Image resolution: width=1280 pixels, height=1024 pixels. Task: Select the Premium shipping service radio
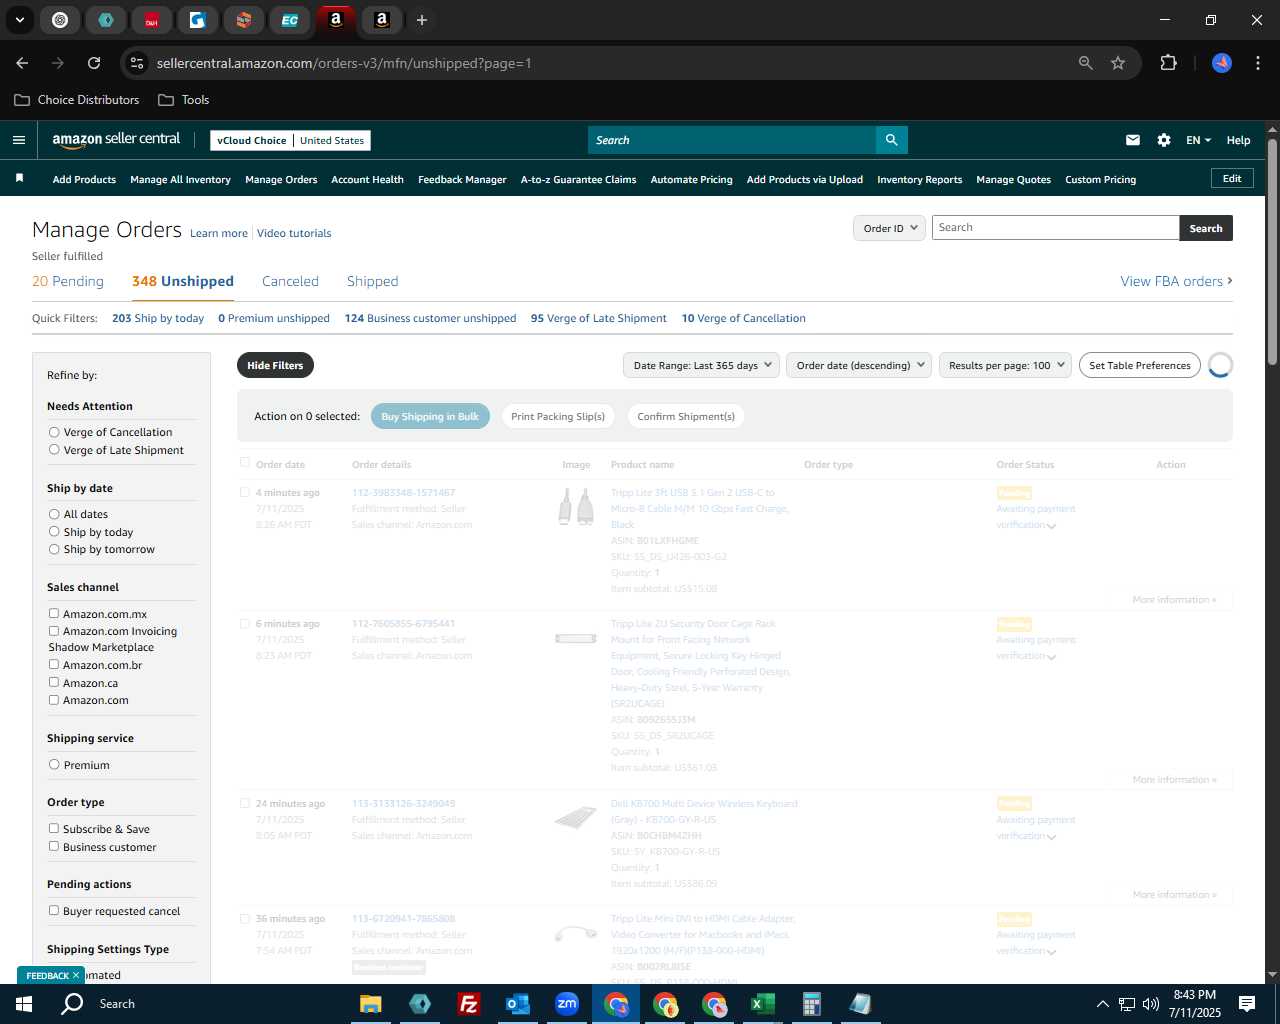click(x=54, y=764)
